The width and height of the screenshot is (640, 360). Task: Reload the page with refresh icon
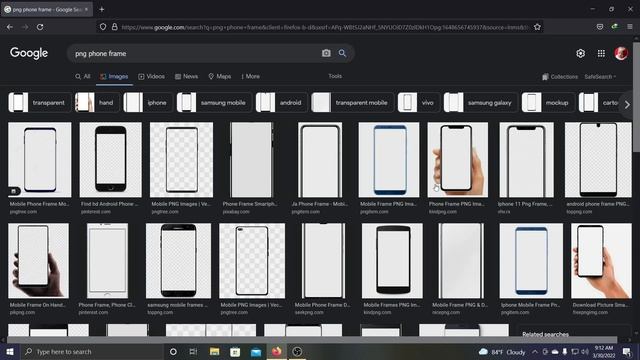(x=40, y=27)
